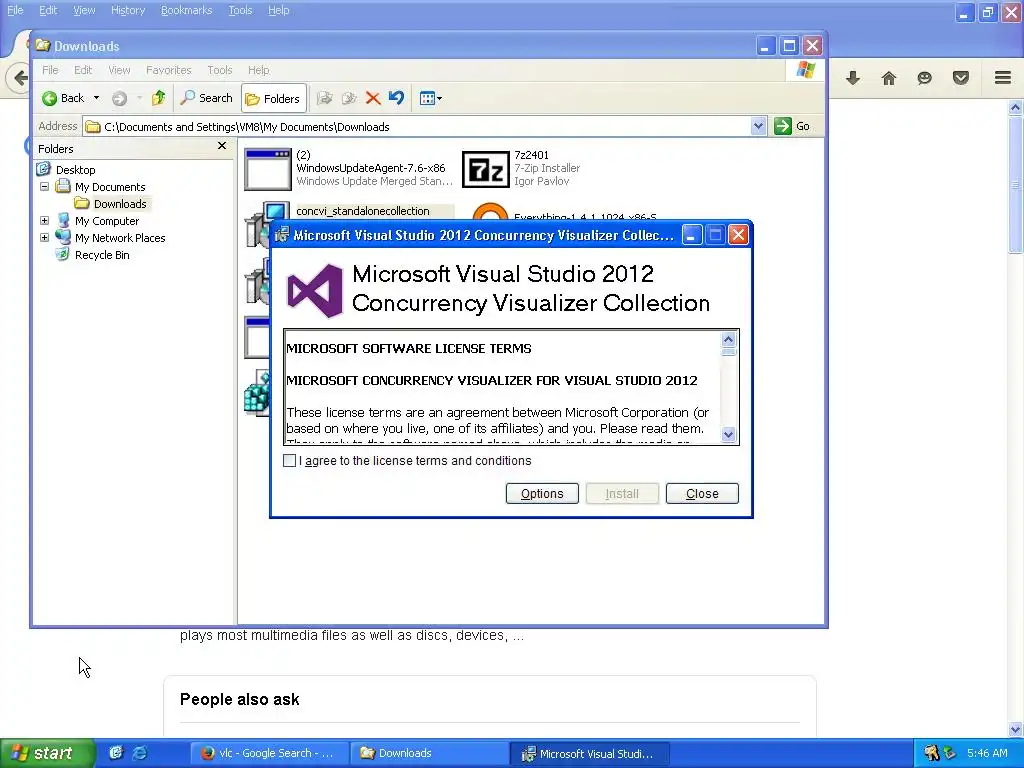Click the Firefox home icon
Screen dimensions: 1024x768
(x=889, y=78)
